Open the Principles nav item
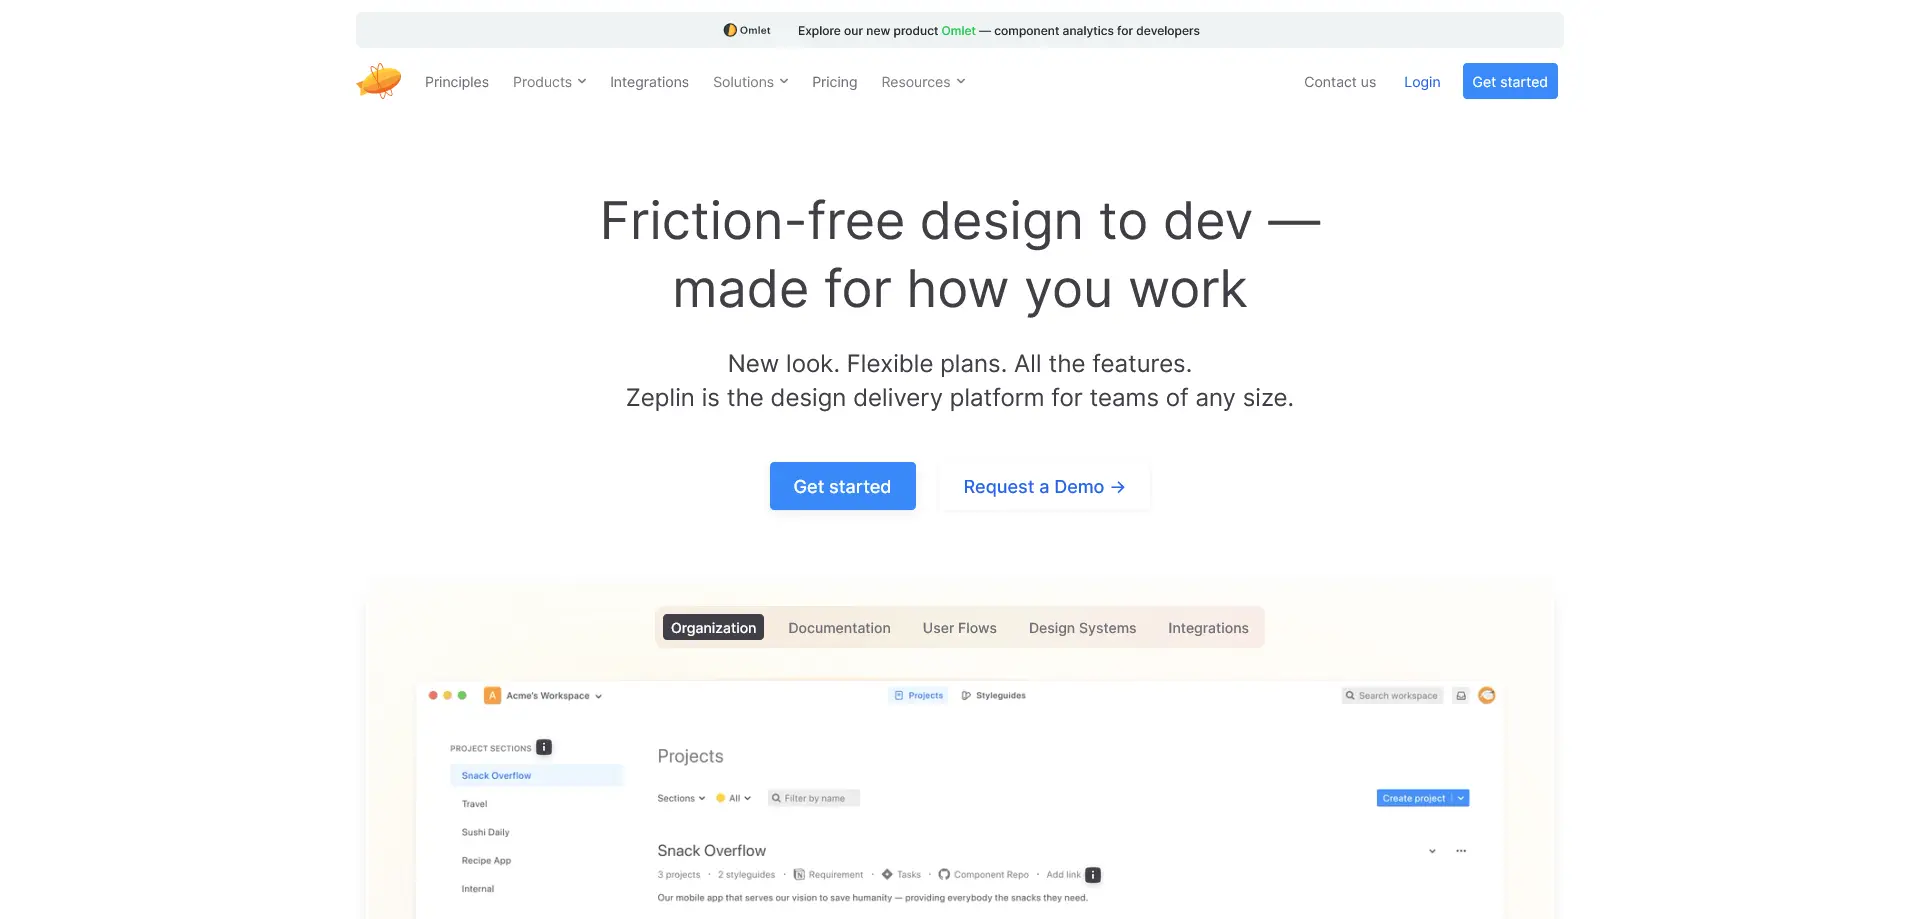The width and height of the screenshot is (1920, 919). [457, 82]
